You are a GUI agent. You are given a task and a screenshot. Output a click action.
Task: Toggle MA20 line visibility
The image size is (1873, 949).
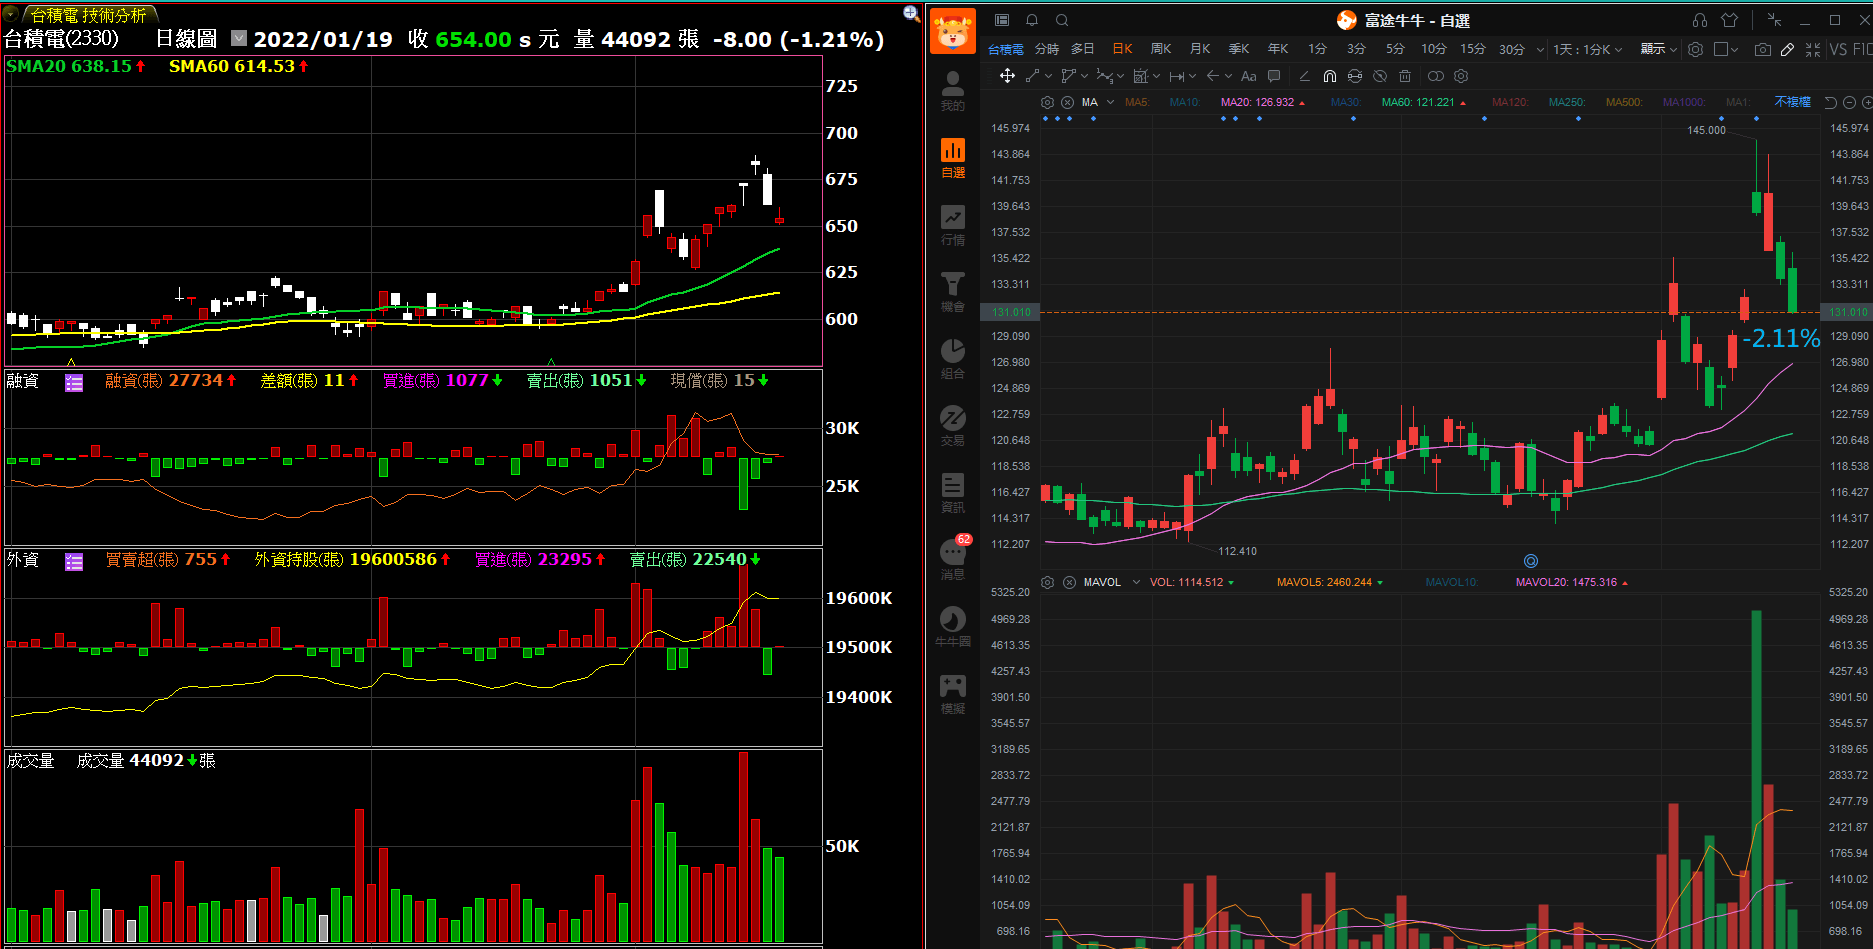(1263, 102)
